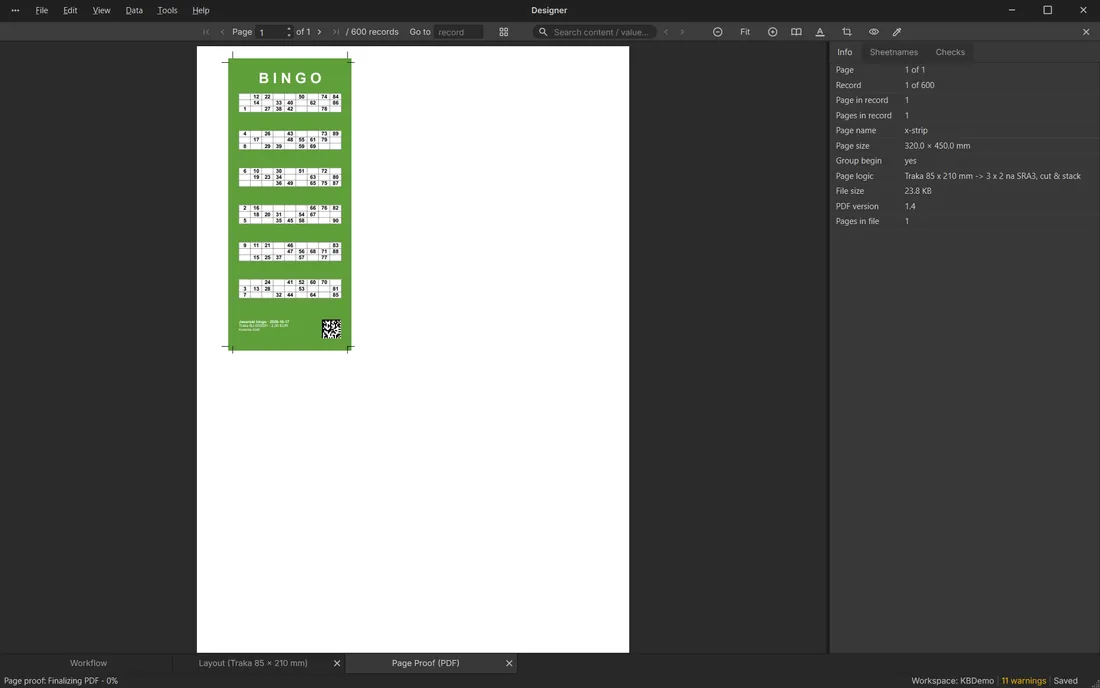Select the Page Proof (PDF) tab
Image resolution: width=1100 pixels, height=688 pixels.
tap(426, 663)
